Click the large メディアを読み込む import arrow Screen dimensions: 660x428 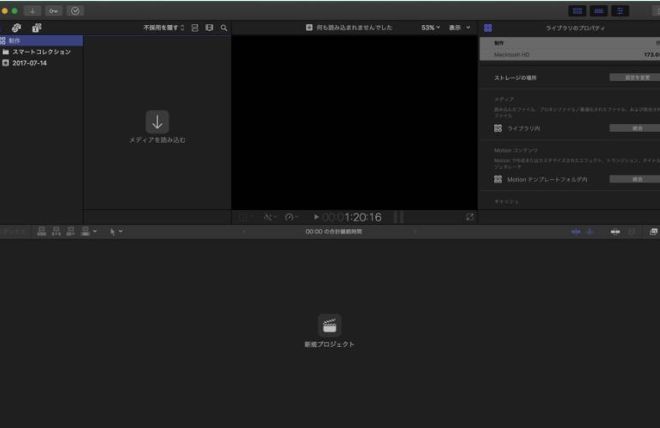coord(157,122)
